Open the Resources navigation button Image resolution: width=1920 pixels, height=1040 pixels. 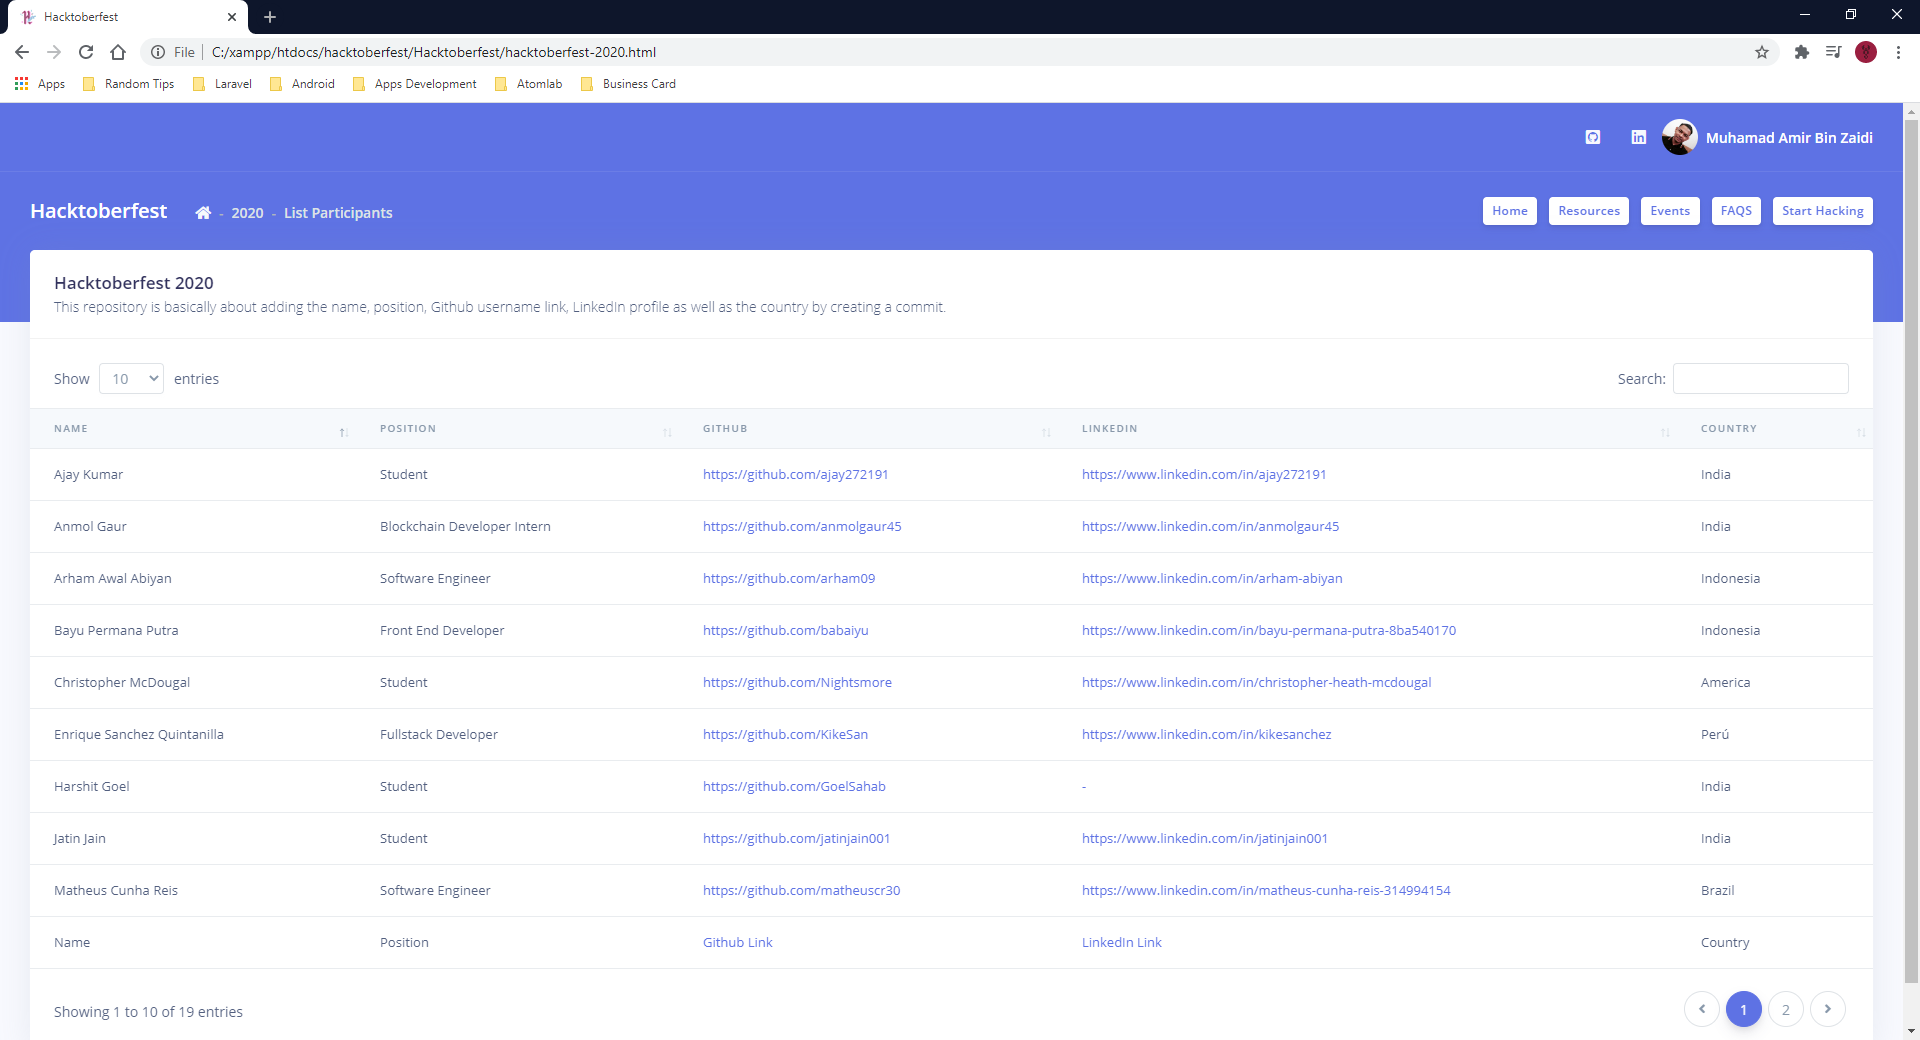coord(1589,211)
